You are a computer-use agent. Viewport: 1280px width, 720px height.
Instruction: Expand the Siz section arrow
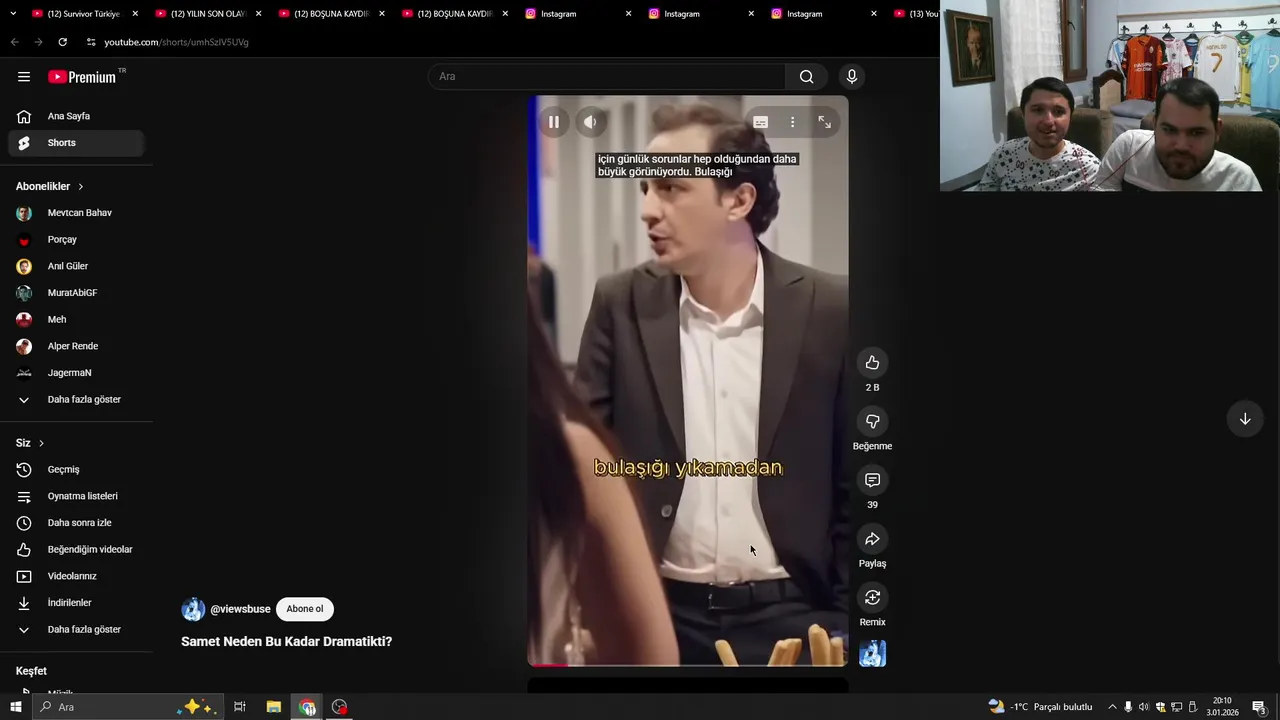point(41,443)
